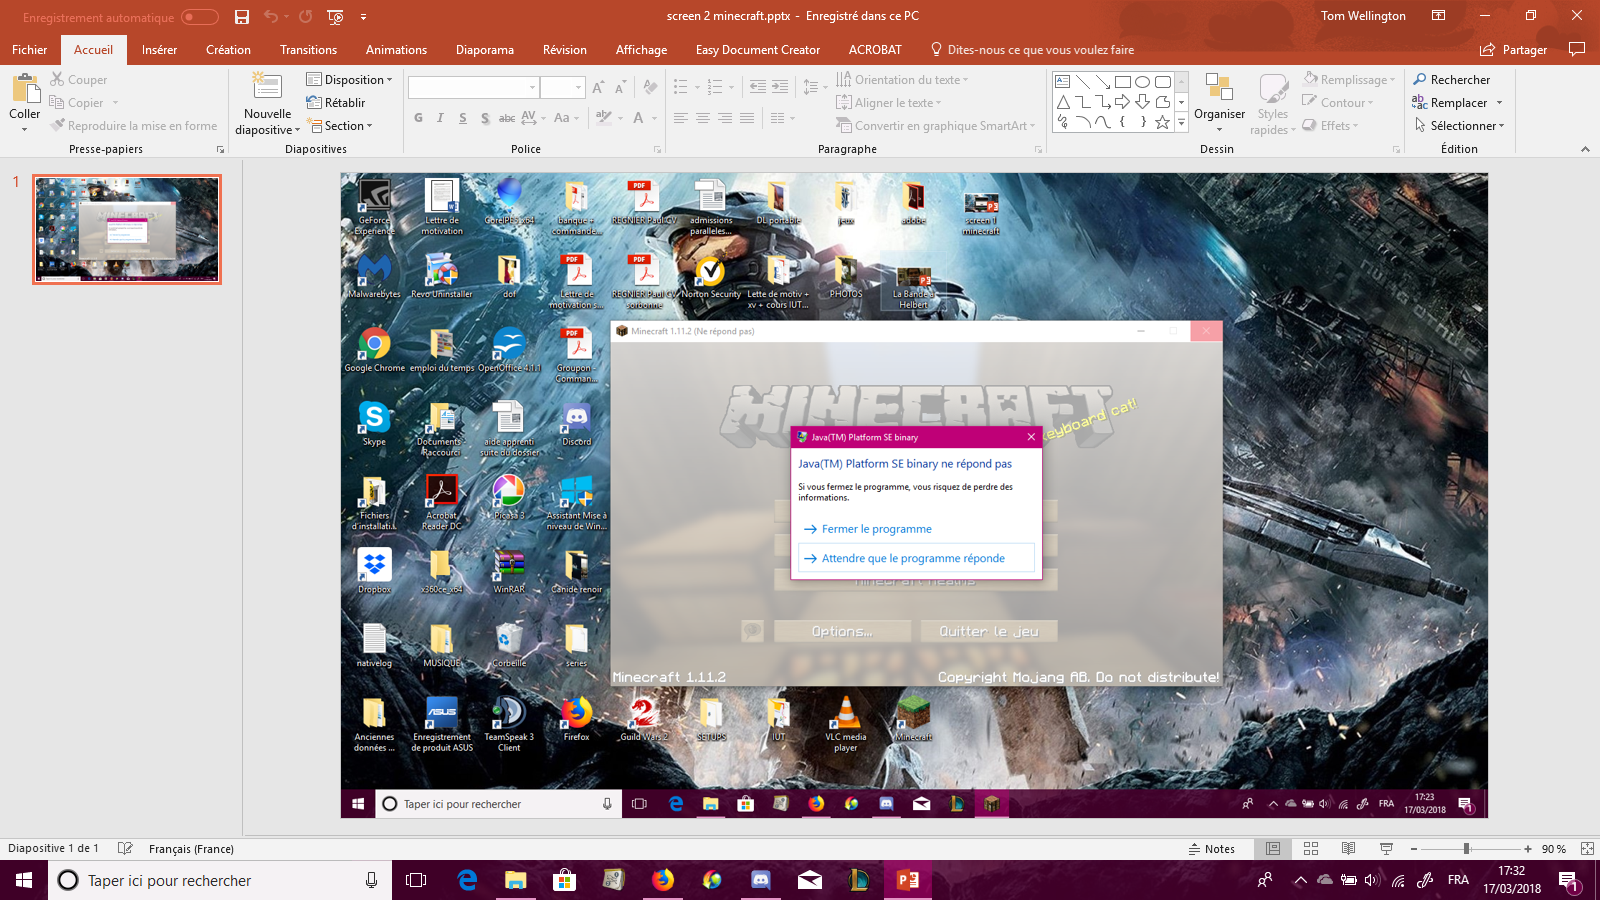Apply the Reproduire la mise en forme painter
The width and height of the screenshot is (1600, 900).
[134, 126]
